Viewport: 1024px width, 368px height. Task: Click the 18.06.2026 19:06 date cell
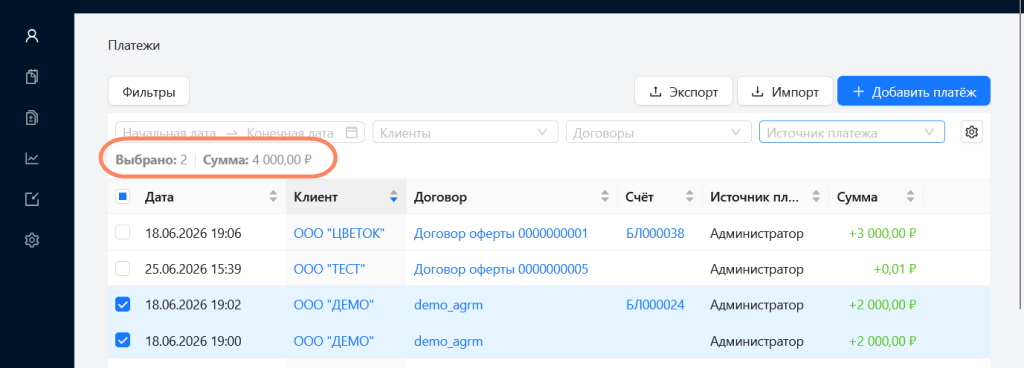(193, 233)
